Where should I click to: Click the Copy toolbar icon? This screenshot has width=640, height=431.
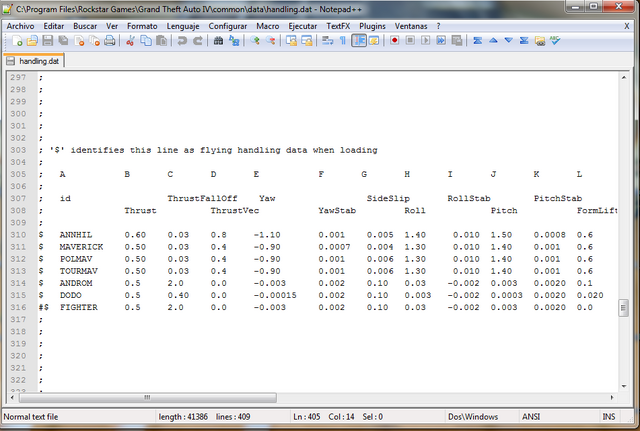coord(146,40)
